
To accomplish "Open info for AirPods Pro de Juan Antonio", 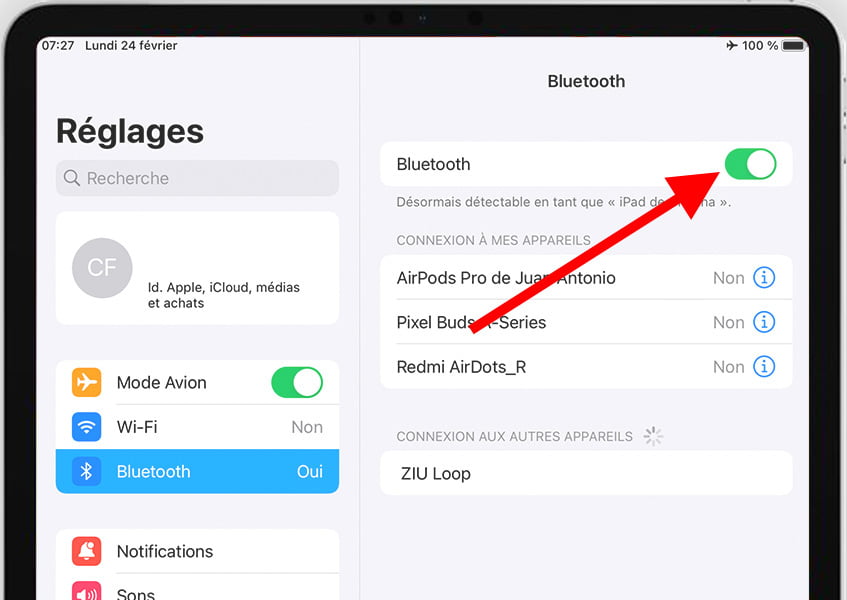I will [764, 278].
